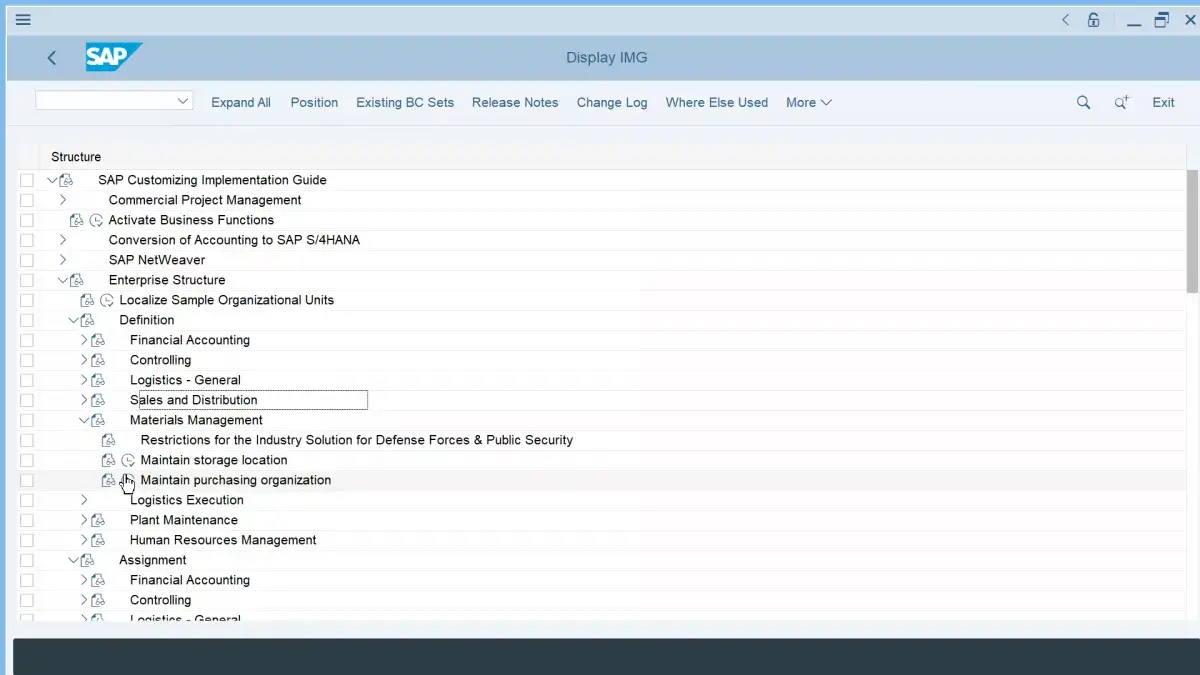
Task: Expand the Sales and Distribution node
Action: [x=84, y=400]
